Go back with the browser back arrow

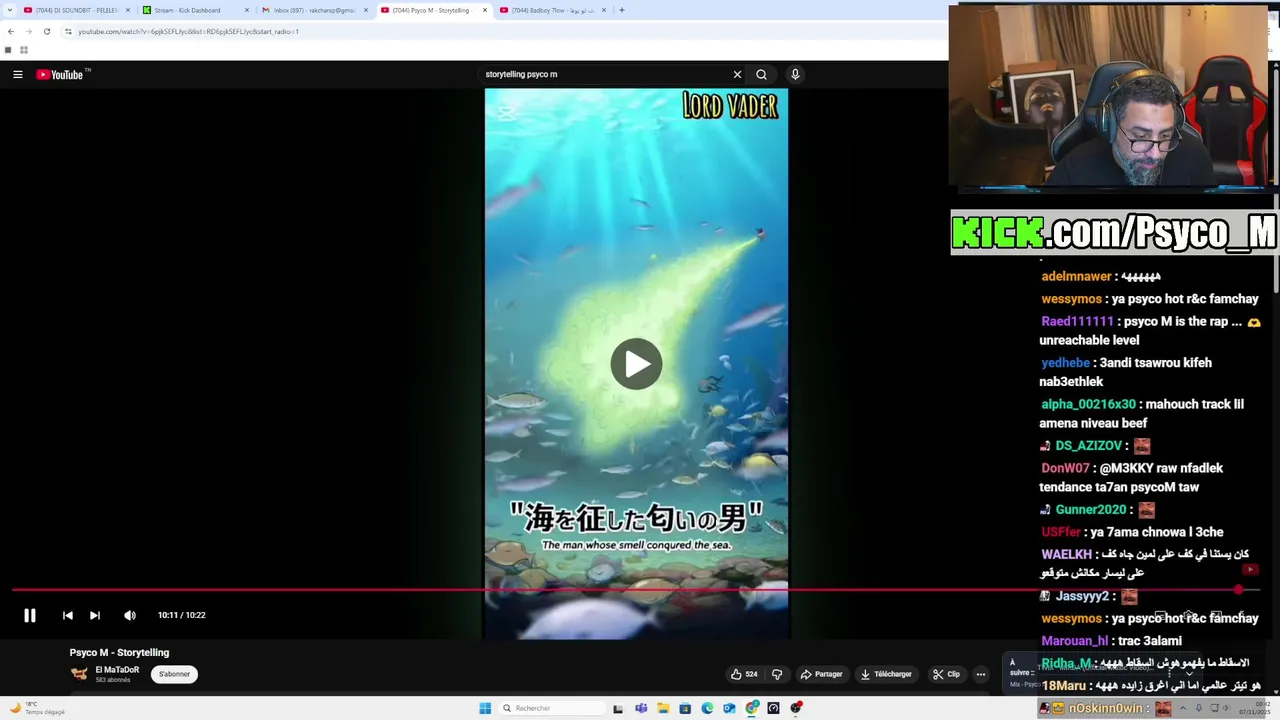click(x=10, y=31)
